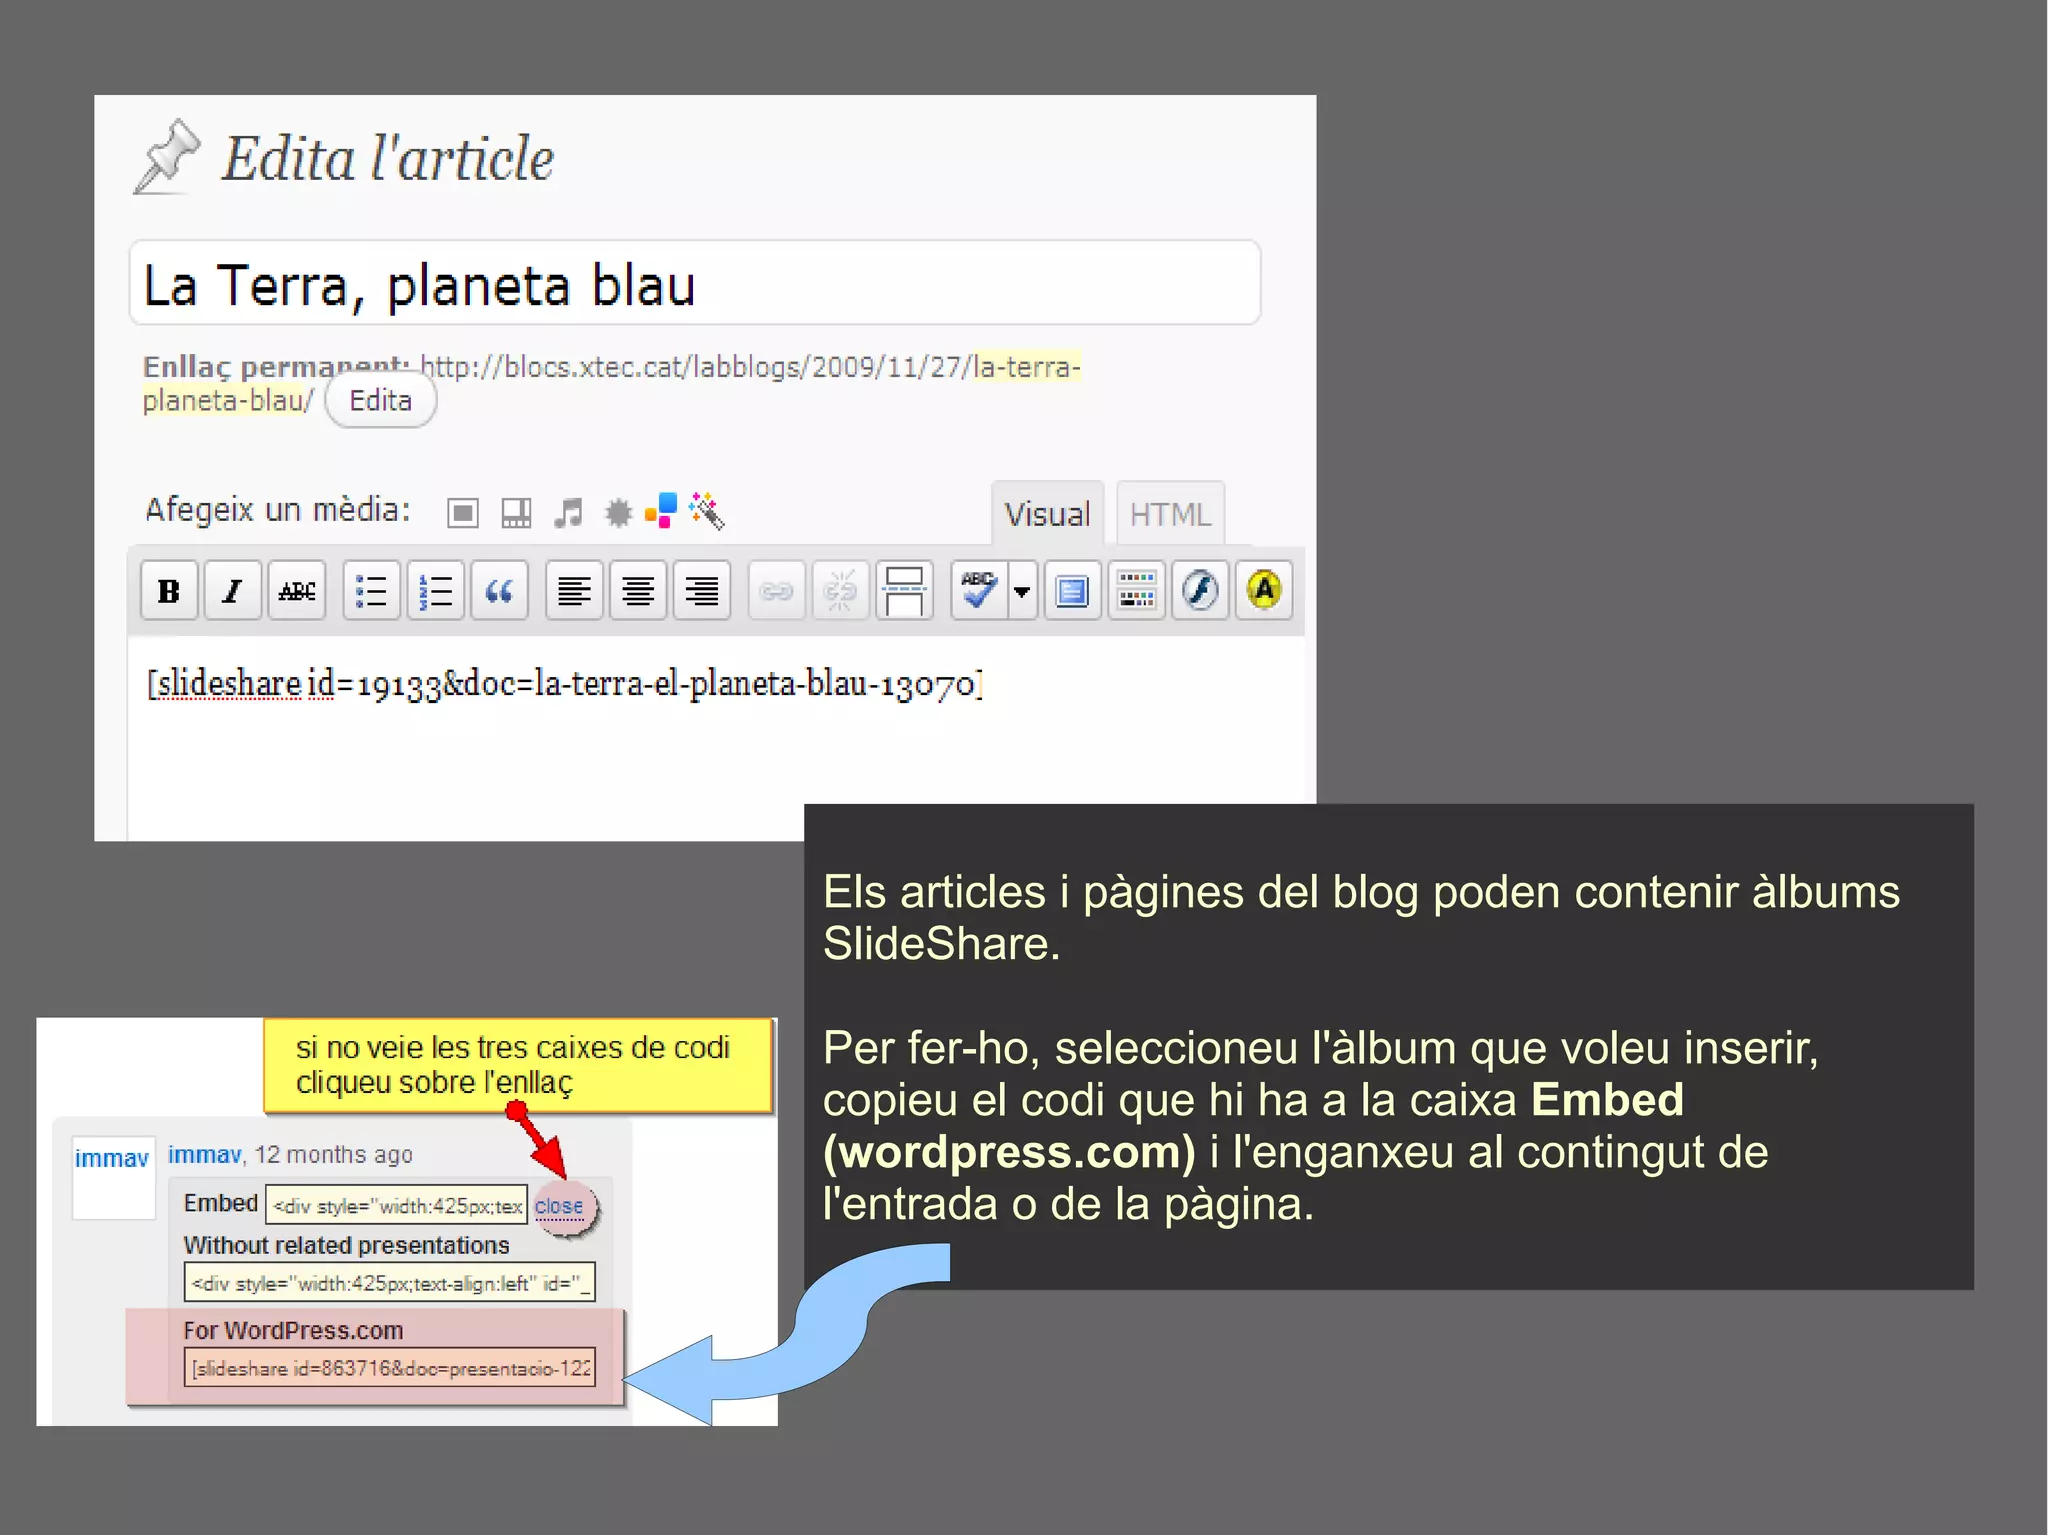The width and height of the screenshot is (2048, 1535).
Task: Click the yellow circled A toolbar icon
Action: (1264, 591)
